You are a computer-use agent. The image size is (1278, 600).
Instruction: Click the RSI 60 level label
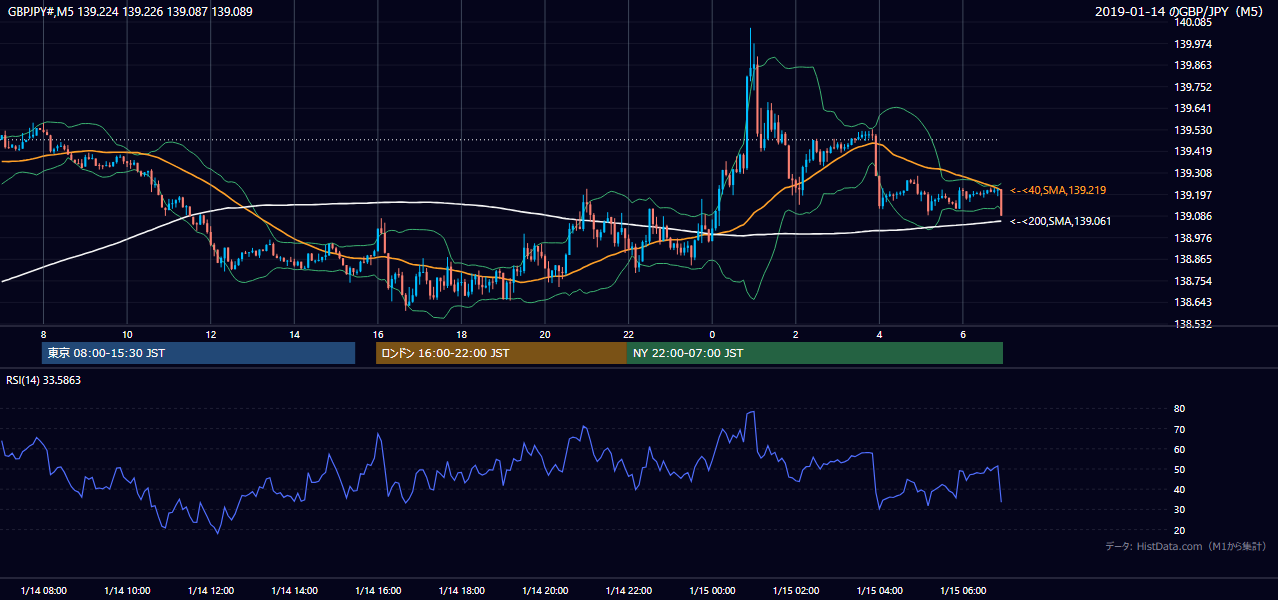(x=1179, y=449)
